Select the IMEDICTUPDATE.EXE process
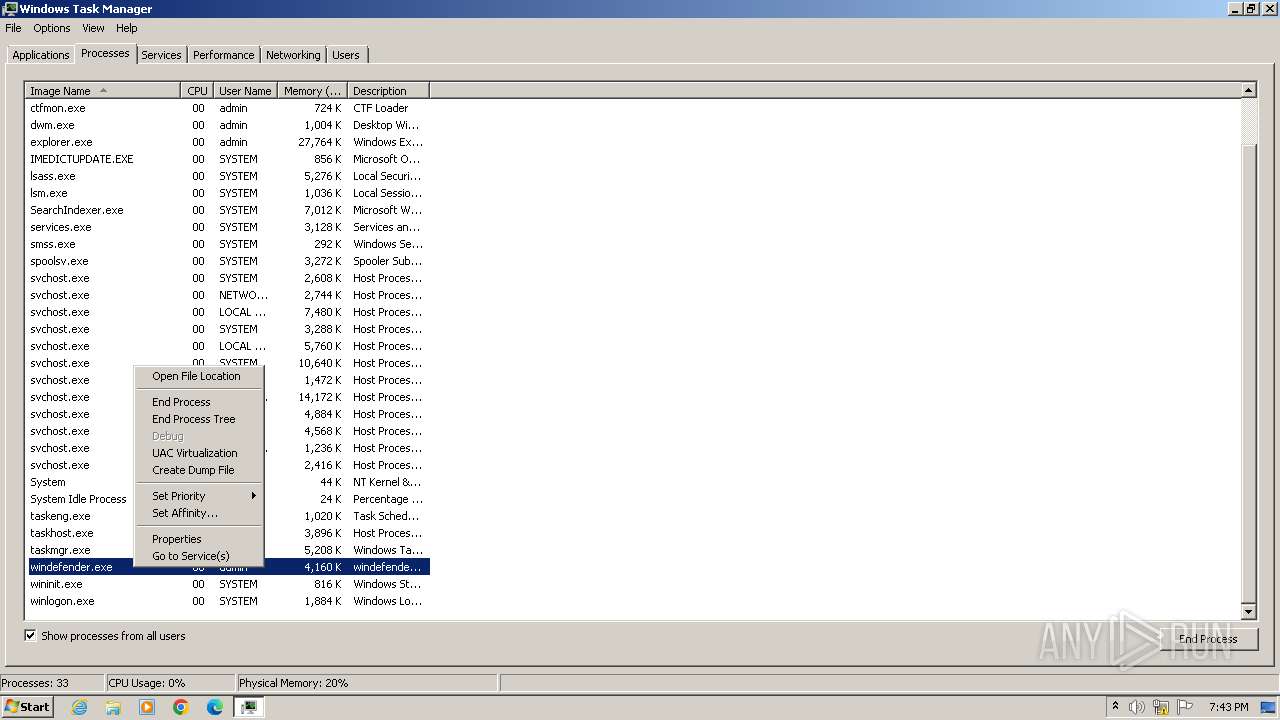Viewport: 1280px width, 720px height. tap(227, 159)
